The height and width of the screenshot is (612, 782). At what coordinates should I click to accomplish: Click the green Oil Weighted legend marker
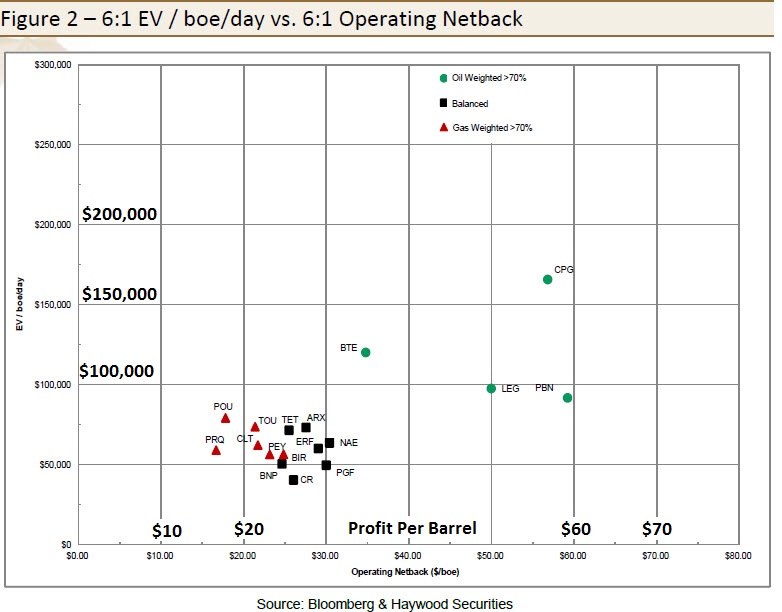point(443,78)
